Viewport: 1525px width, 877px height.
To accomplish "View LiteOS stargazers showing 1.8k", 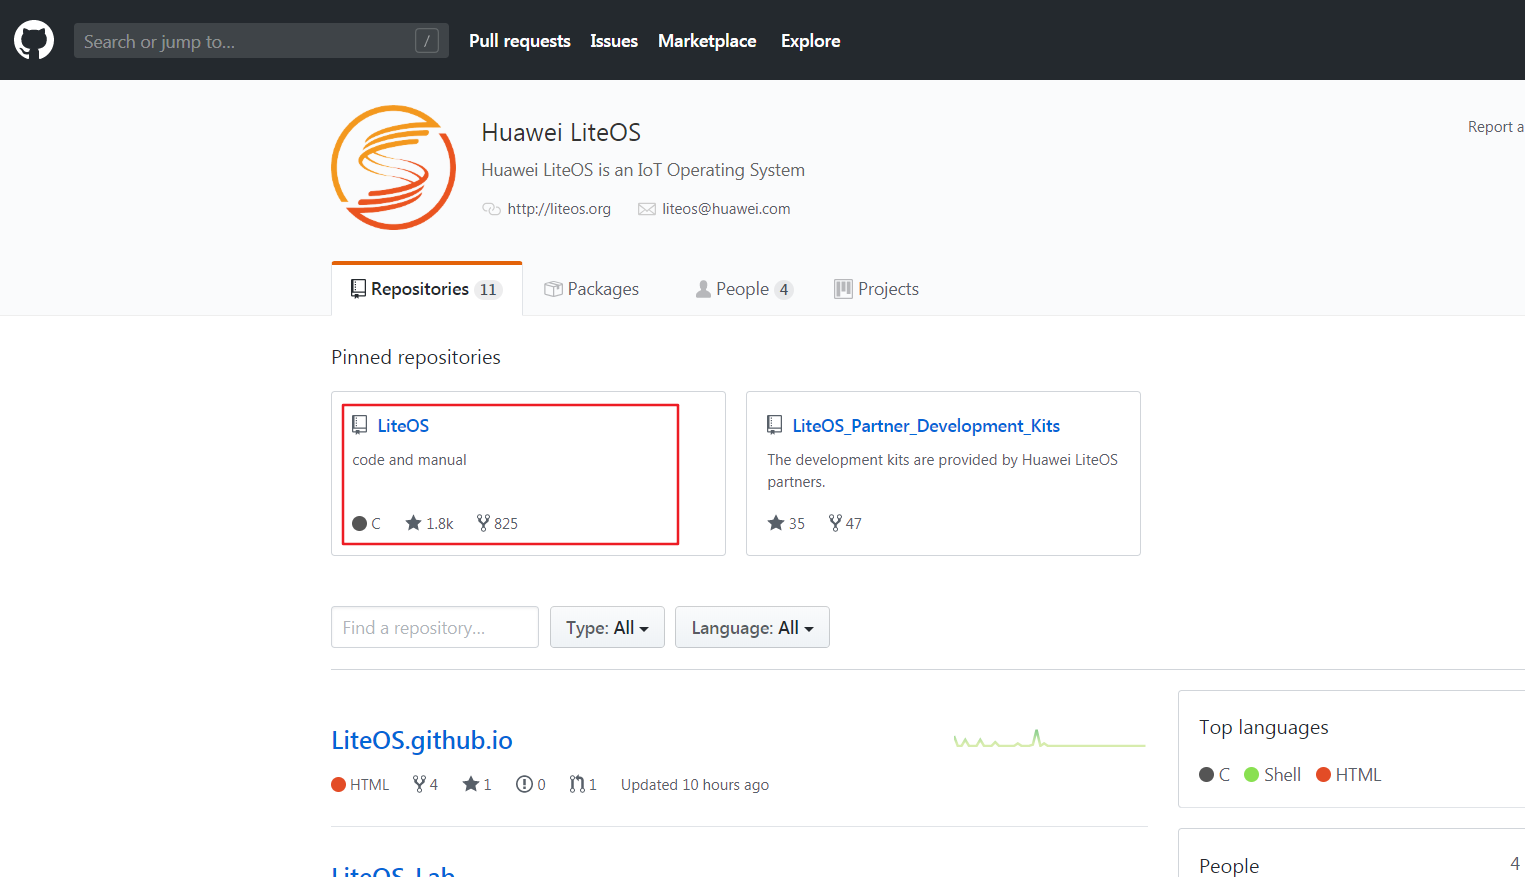I will click(429, 523).
